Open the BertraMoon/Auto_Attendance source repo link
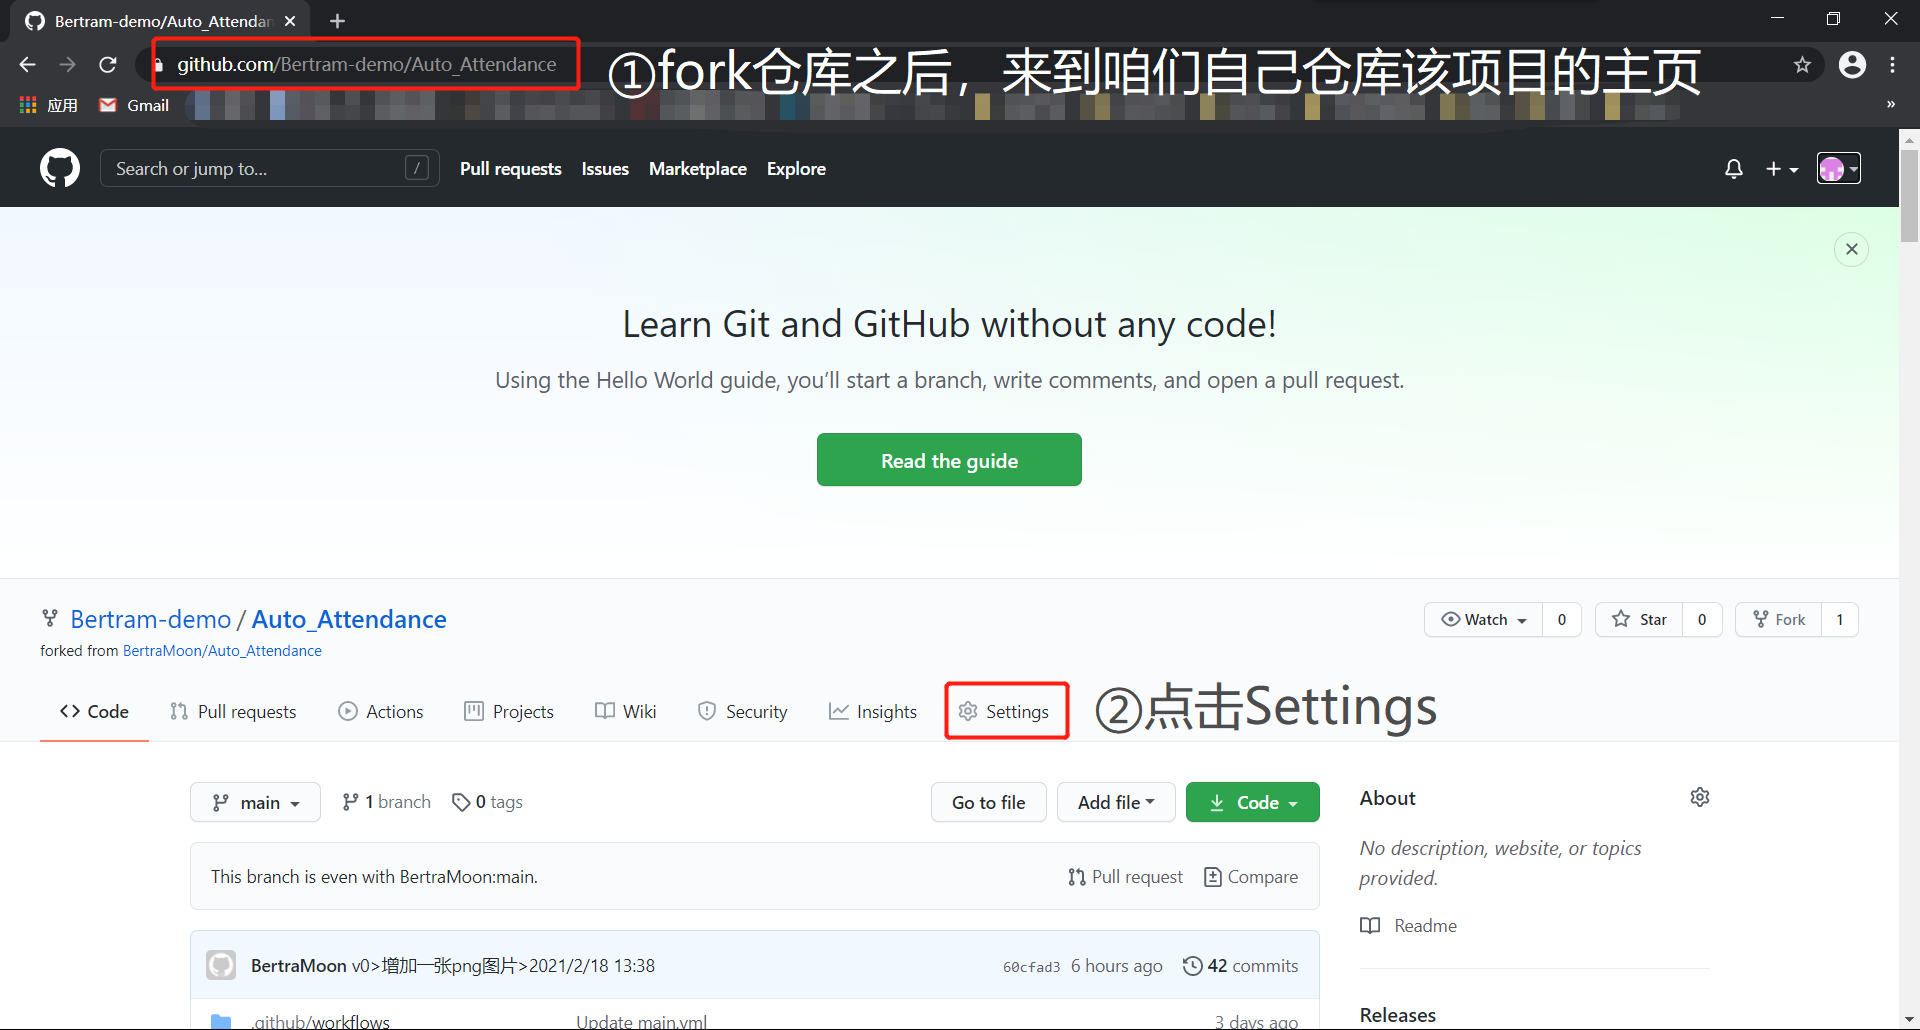The image size is (1920, 1030). point(222,651)
